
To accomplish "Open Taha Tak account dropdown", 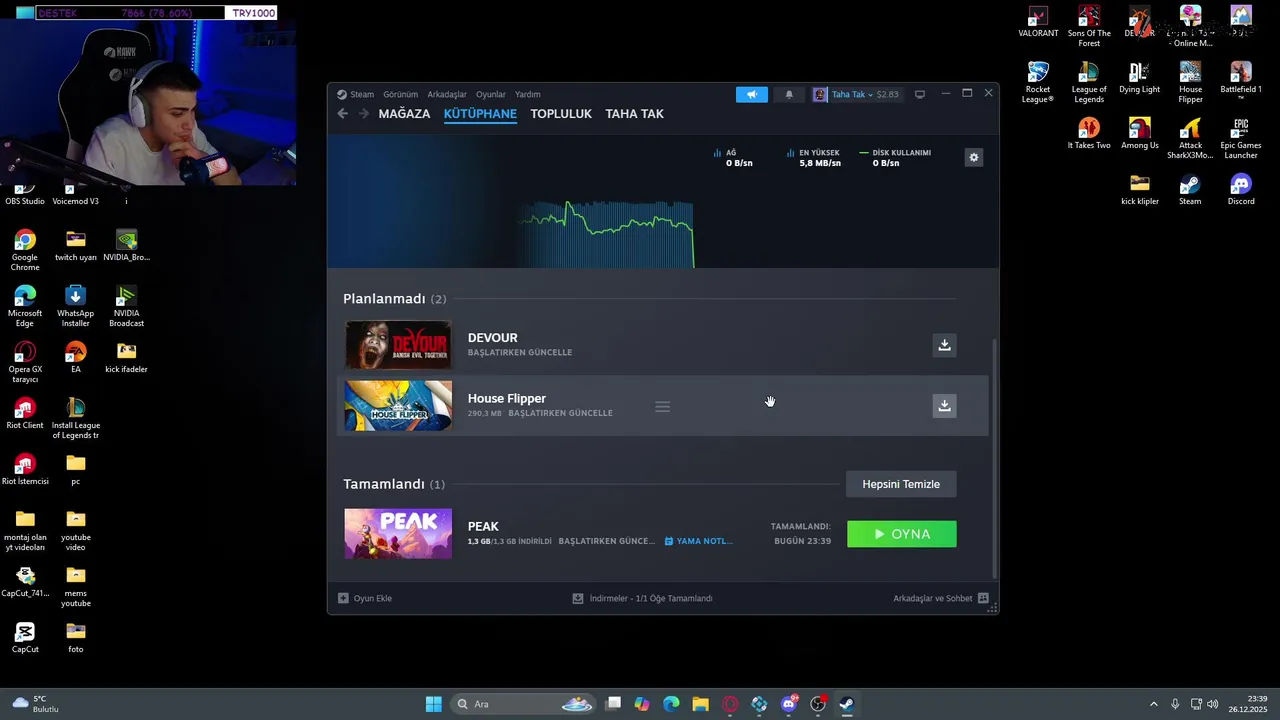I will [855, 94].
